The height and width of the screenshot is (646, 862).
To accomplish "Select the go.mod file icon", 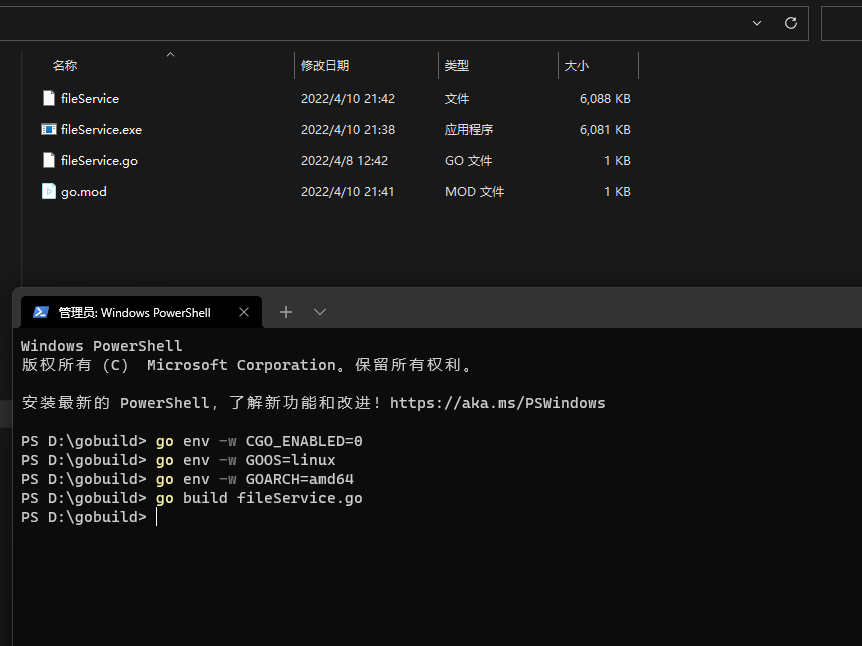I will coord(49,191).
